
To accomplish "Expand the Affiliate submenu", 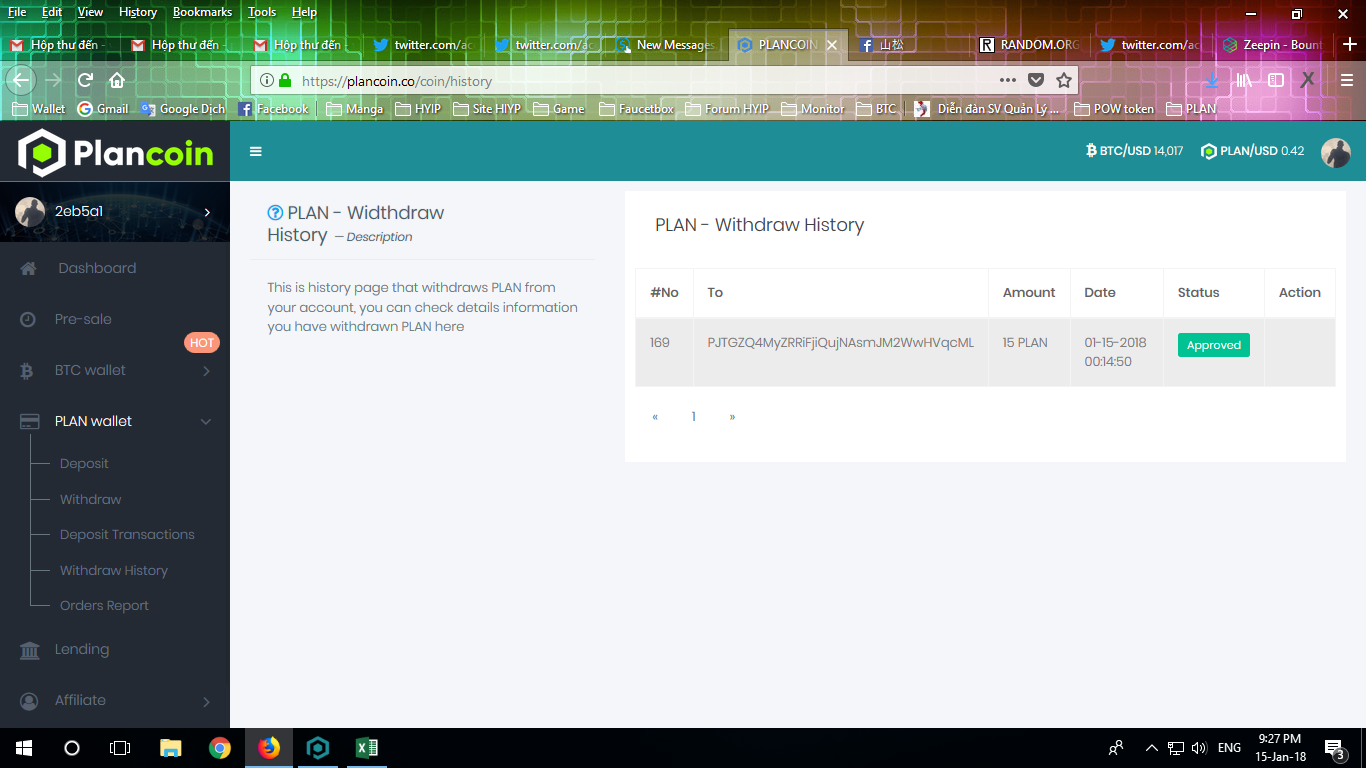I will (x=115, y=700).
